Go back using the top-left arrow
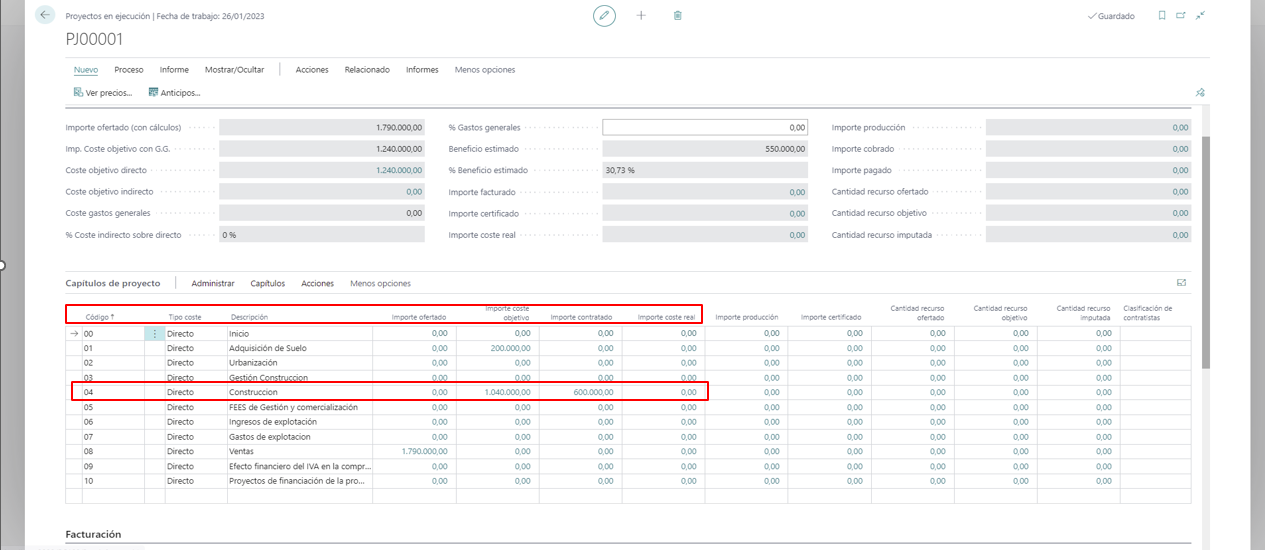 coord(45,16)
